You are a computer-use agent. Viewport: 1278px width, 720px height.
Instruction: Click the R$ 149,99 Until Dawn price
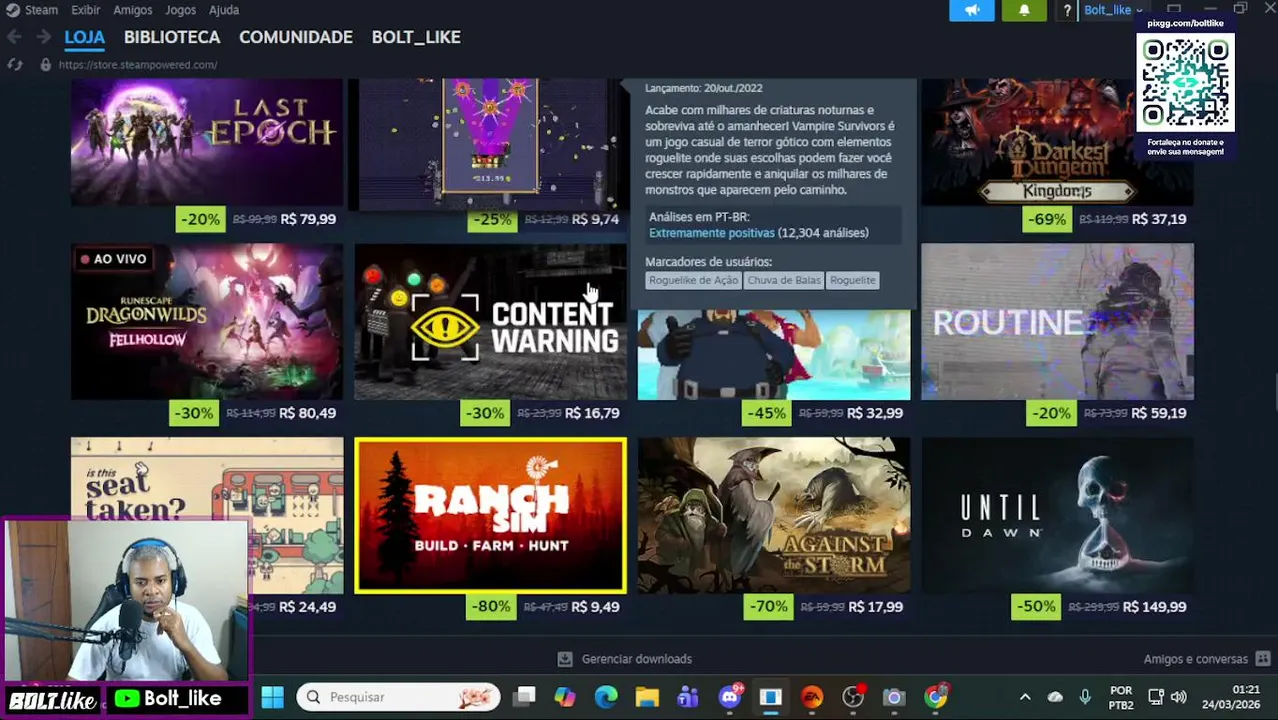(x=1154, y=607)
